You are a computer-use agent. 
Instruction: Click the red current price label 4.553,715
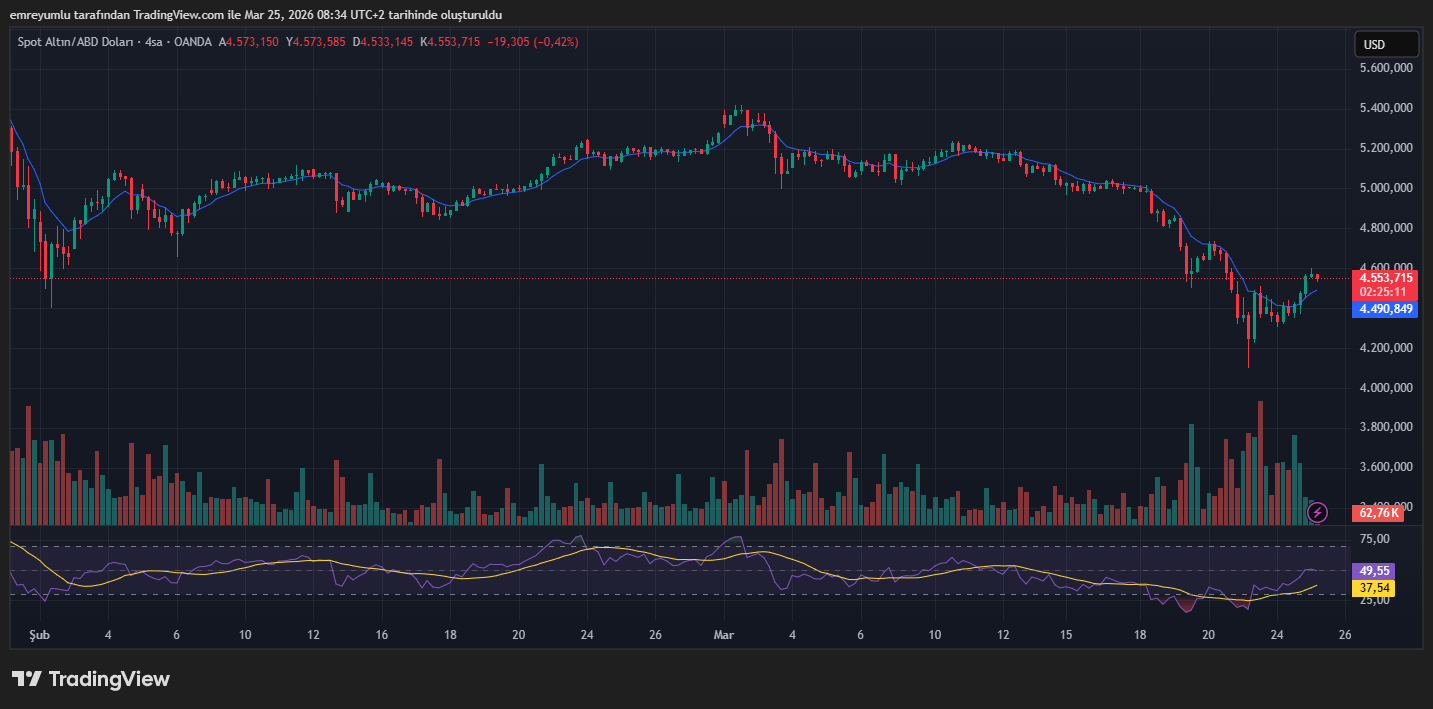tap(1385, 277)
